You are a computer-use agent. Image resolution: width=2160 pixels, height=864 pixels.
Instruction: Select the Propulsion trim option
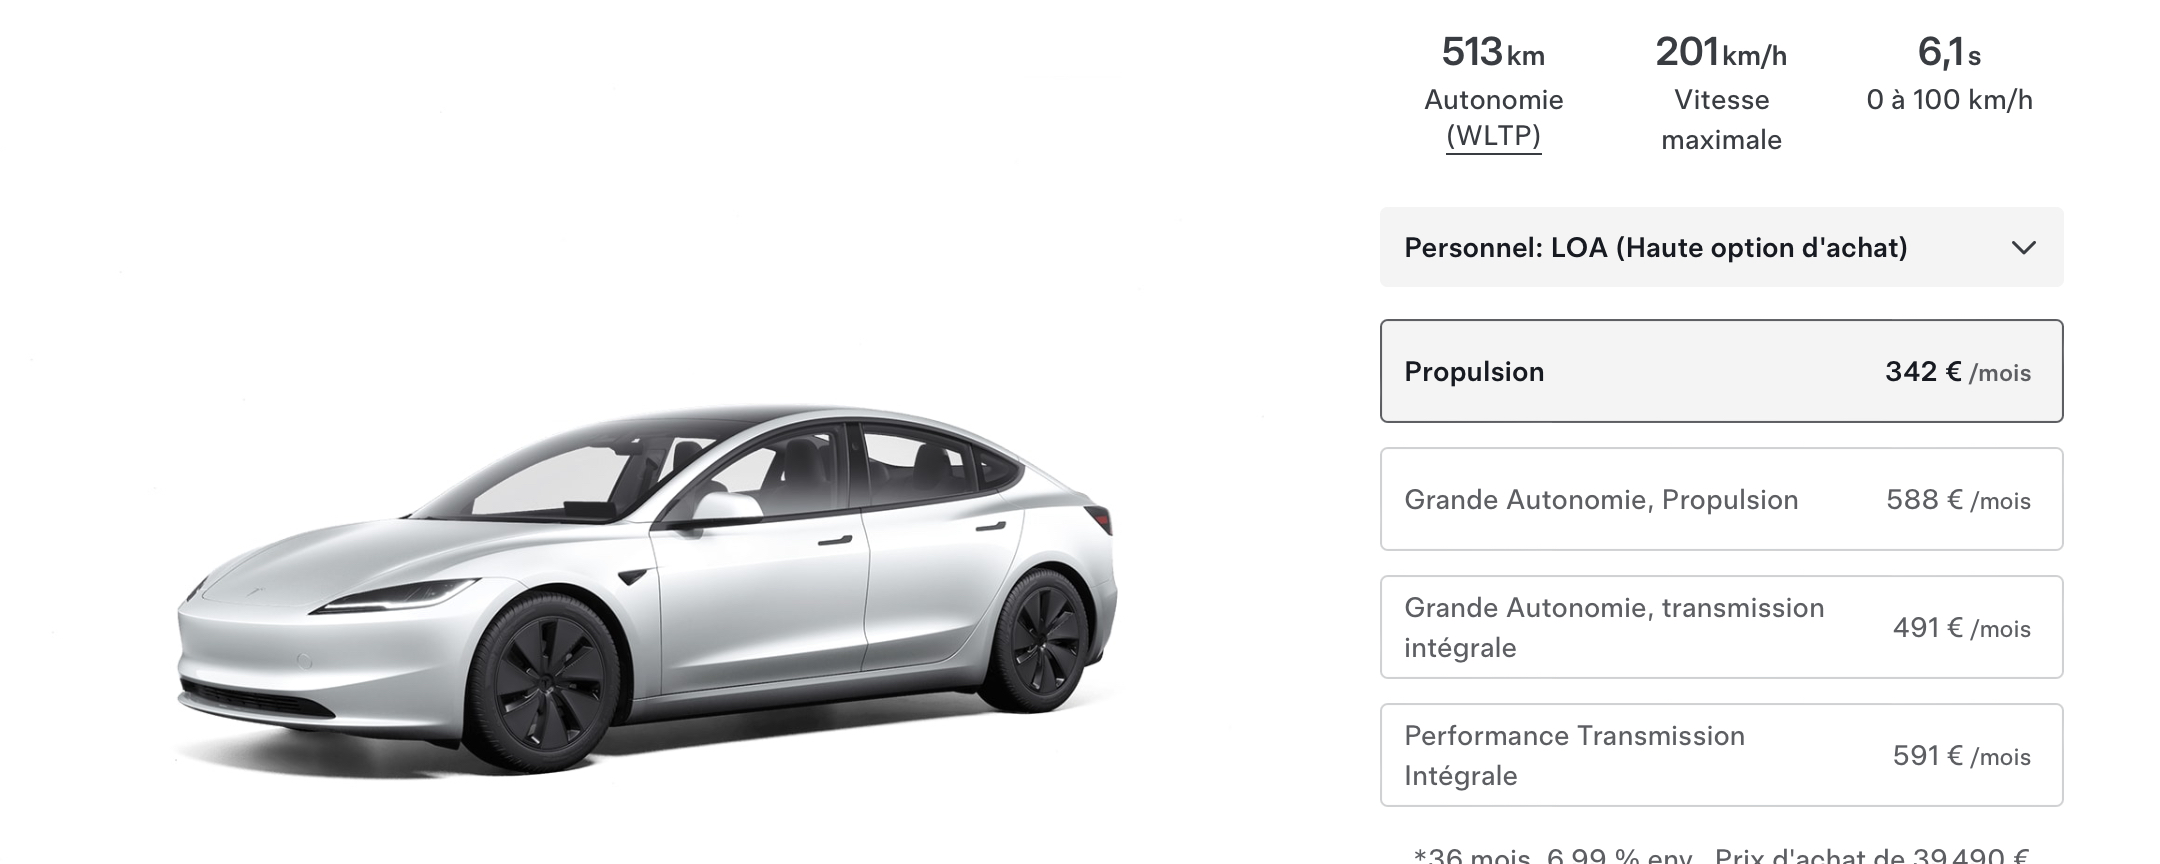pyautogui.click(x=1721, y=371)
